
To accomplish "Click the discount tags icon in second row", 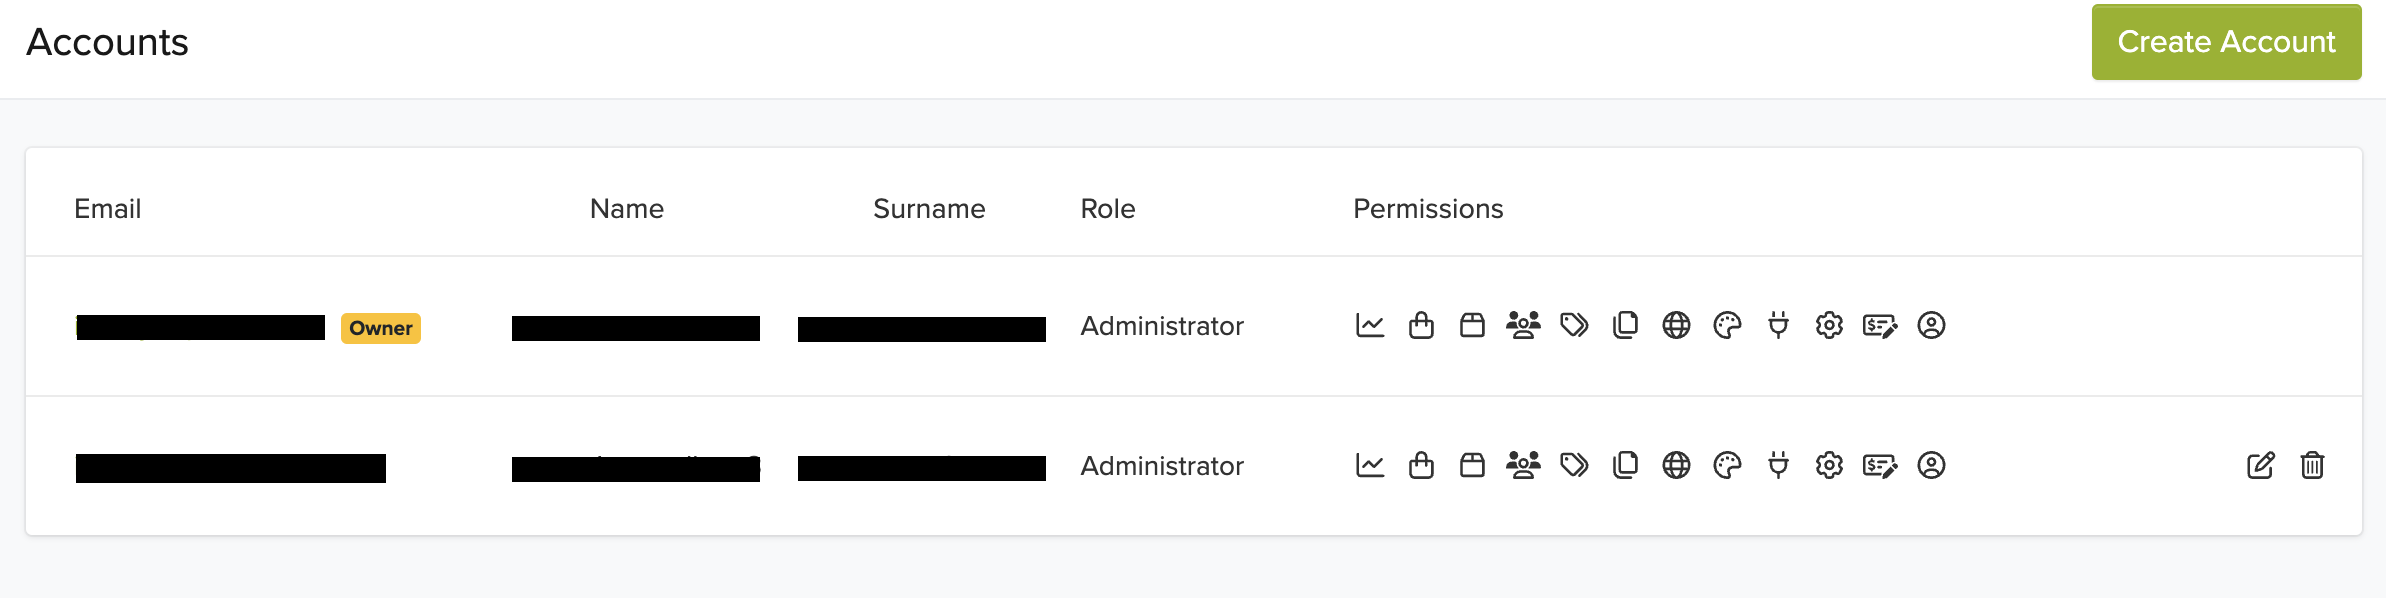I will click(x=1574, y=466).
